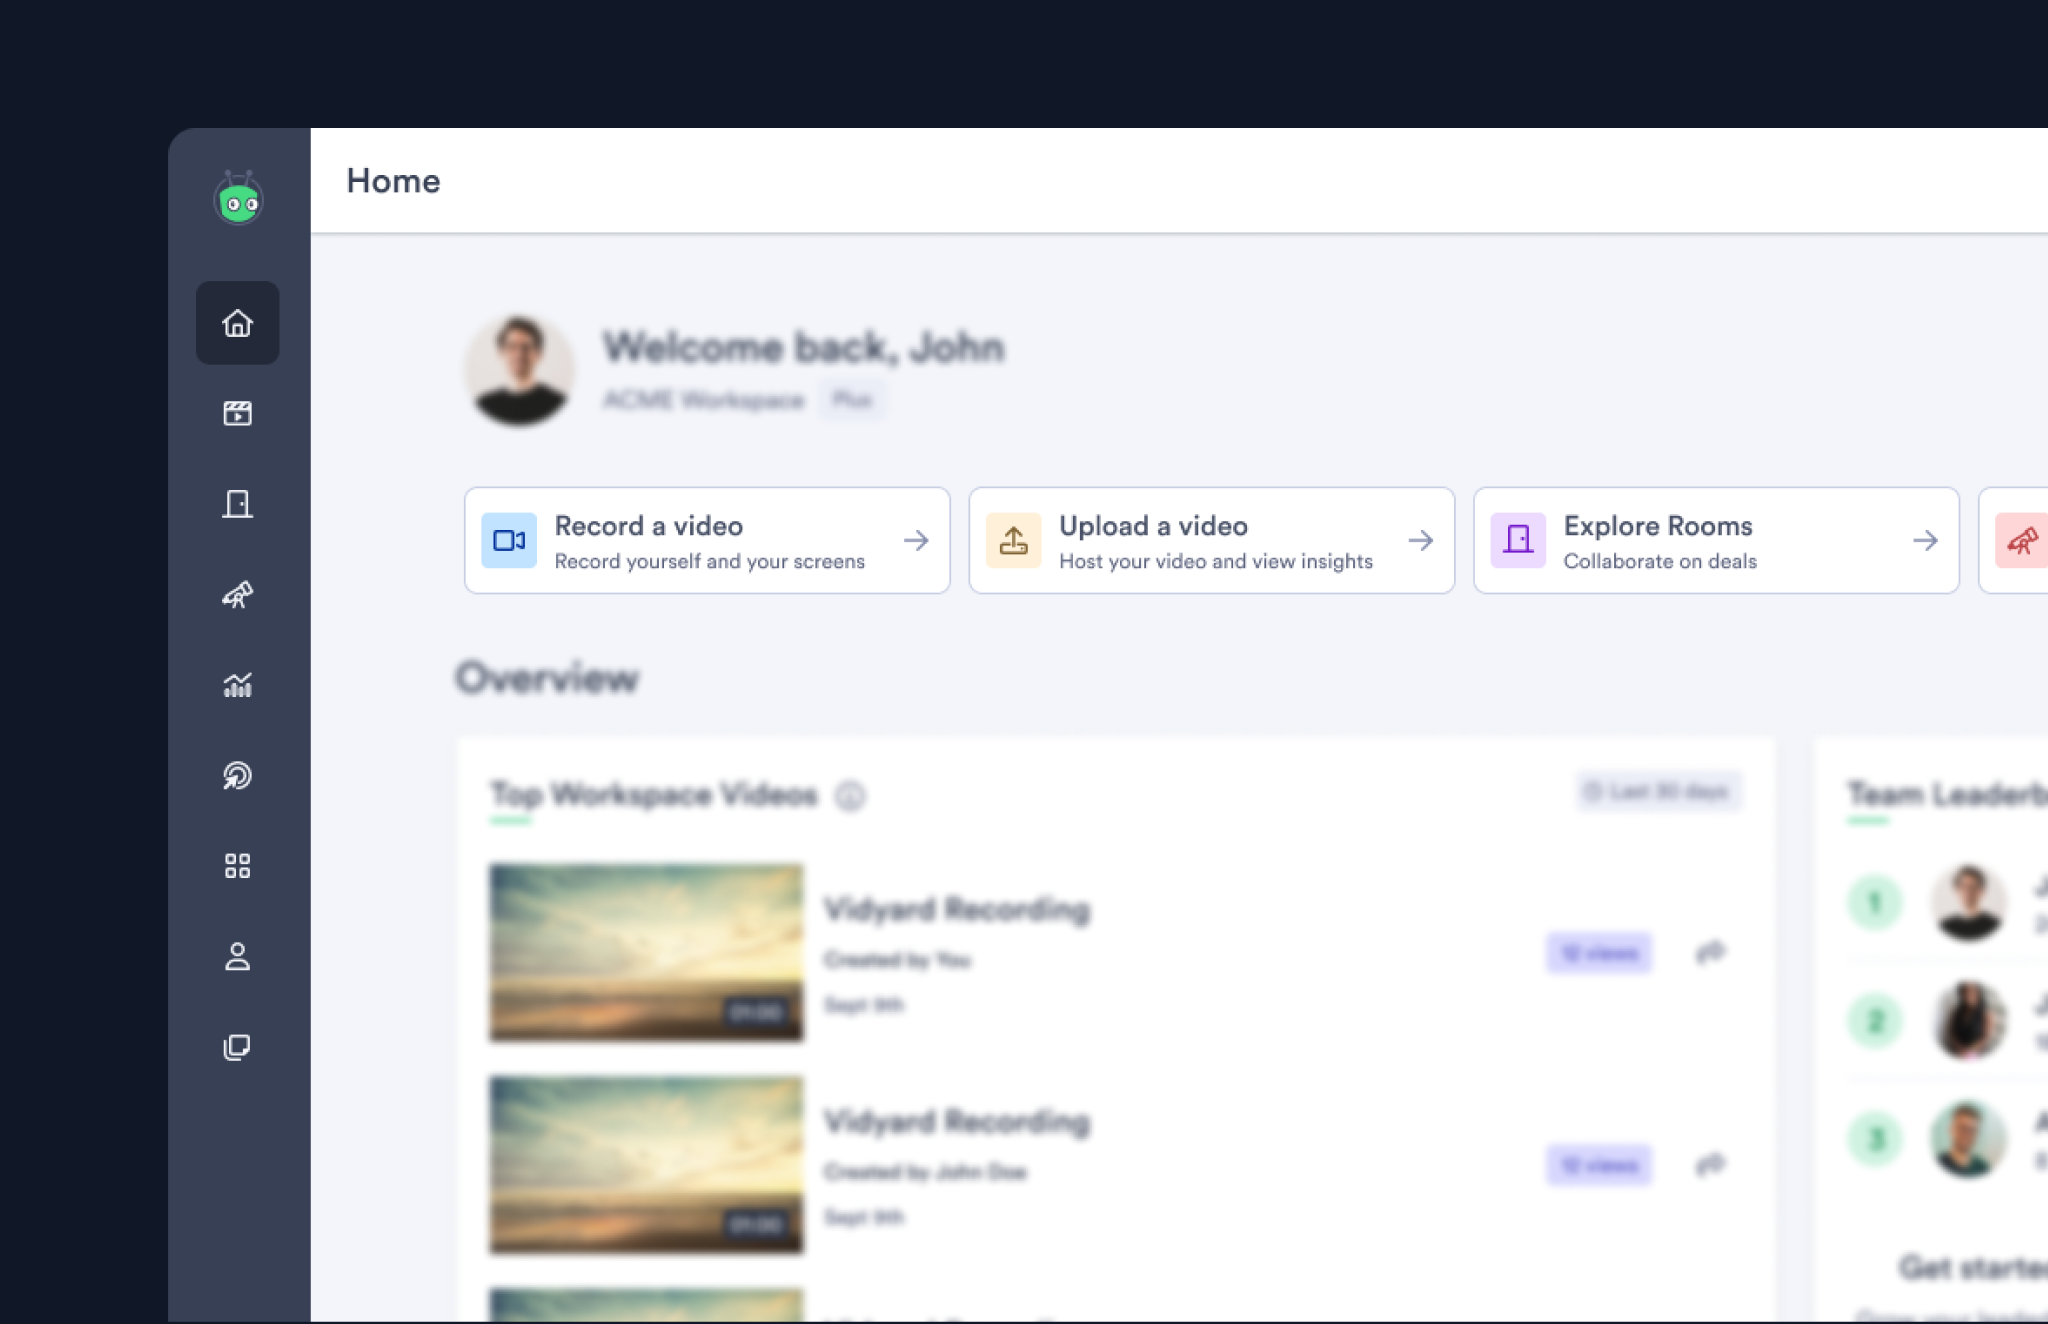This screenshot has width=2048, height=1324.
Task: Click the Record a video arrow button
Action: coord(917,540)
